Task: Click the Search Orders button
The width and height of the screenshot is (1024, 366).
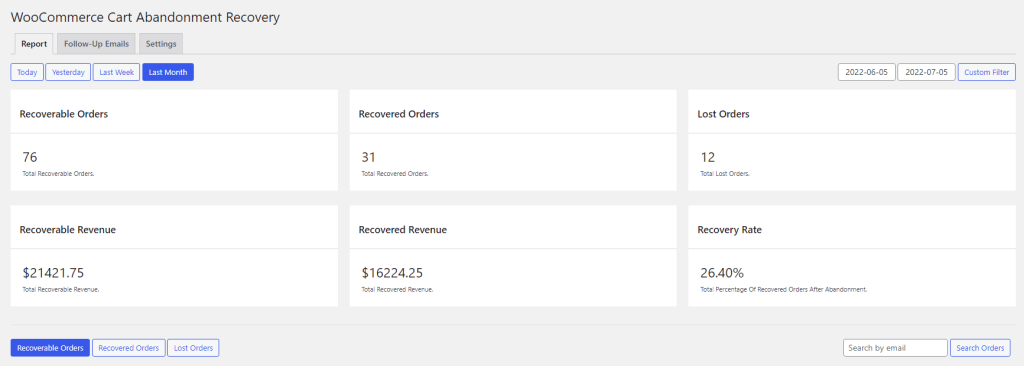Action: [x=980, y=348]
